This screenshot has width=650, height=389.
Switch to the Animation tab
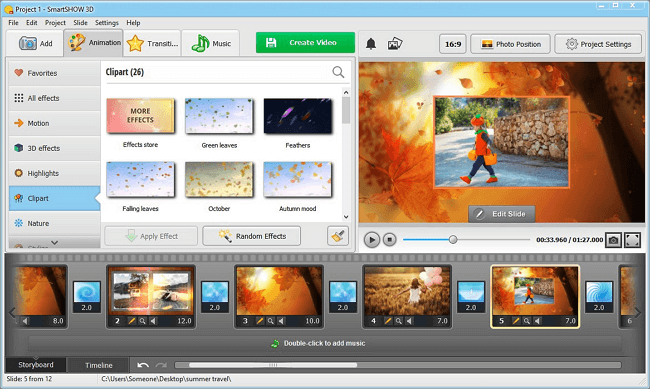94,43
